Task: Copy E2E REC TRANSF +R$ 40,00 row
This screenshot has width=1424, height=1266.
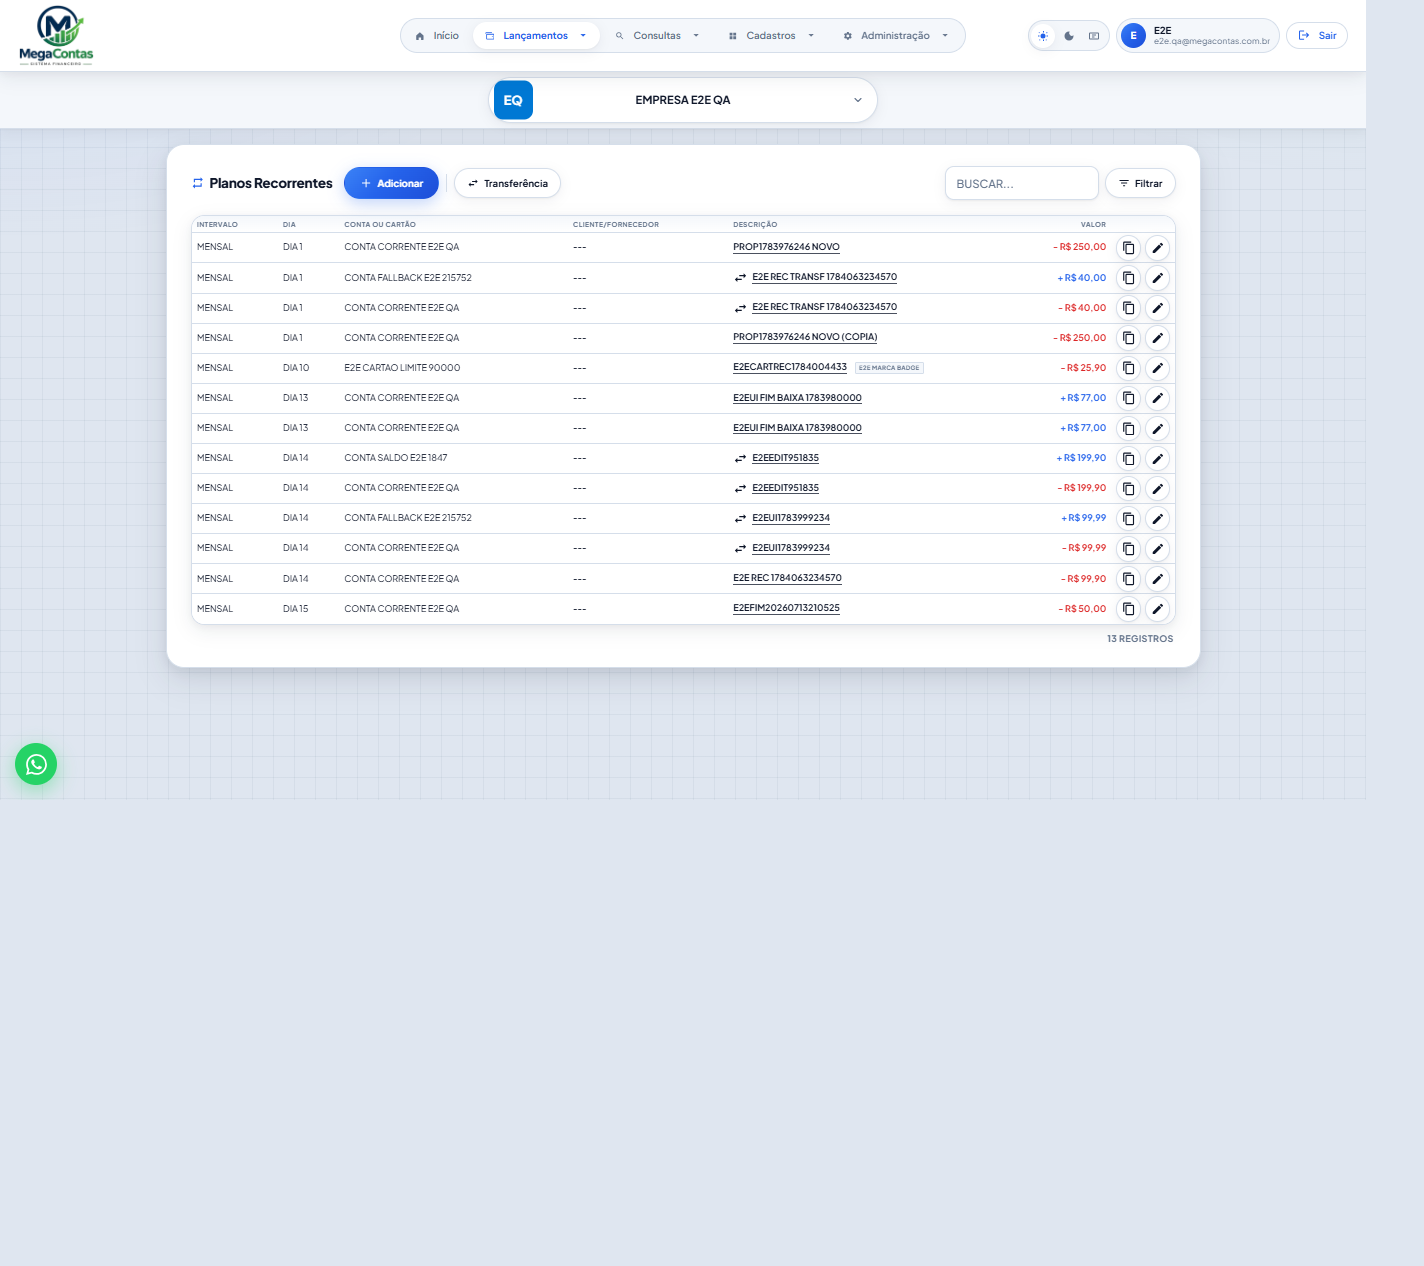Action: coord(1128,278)
